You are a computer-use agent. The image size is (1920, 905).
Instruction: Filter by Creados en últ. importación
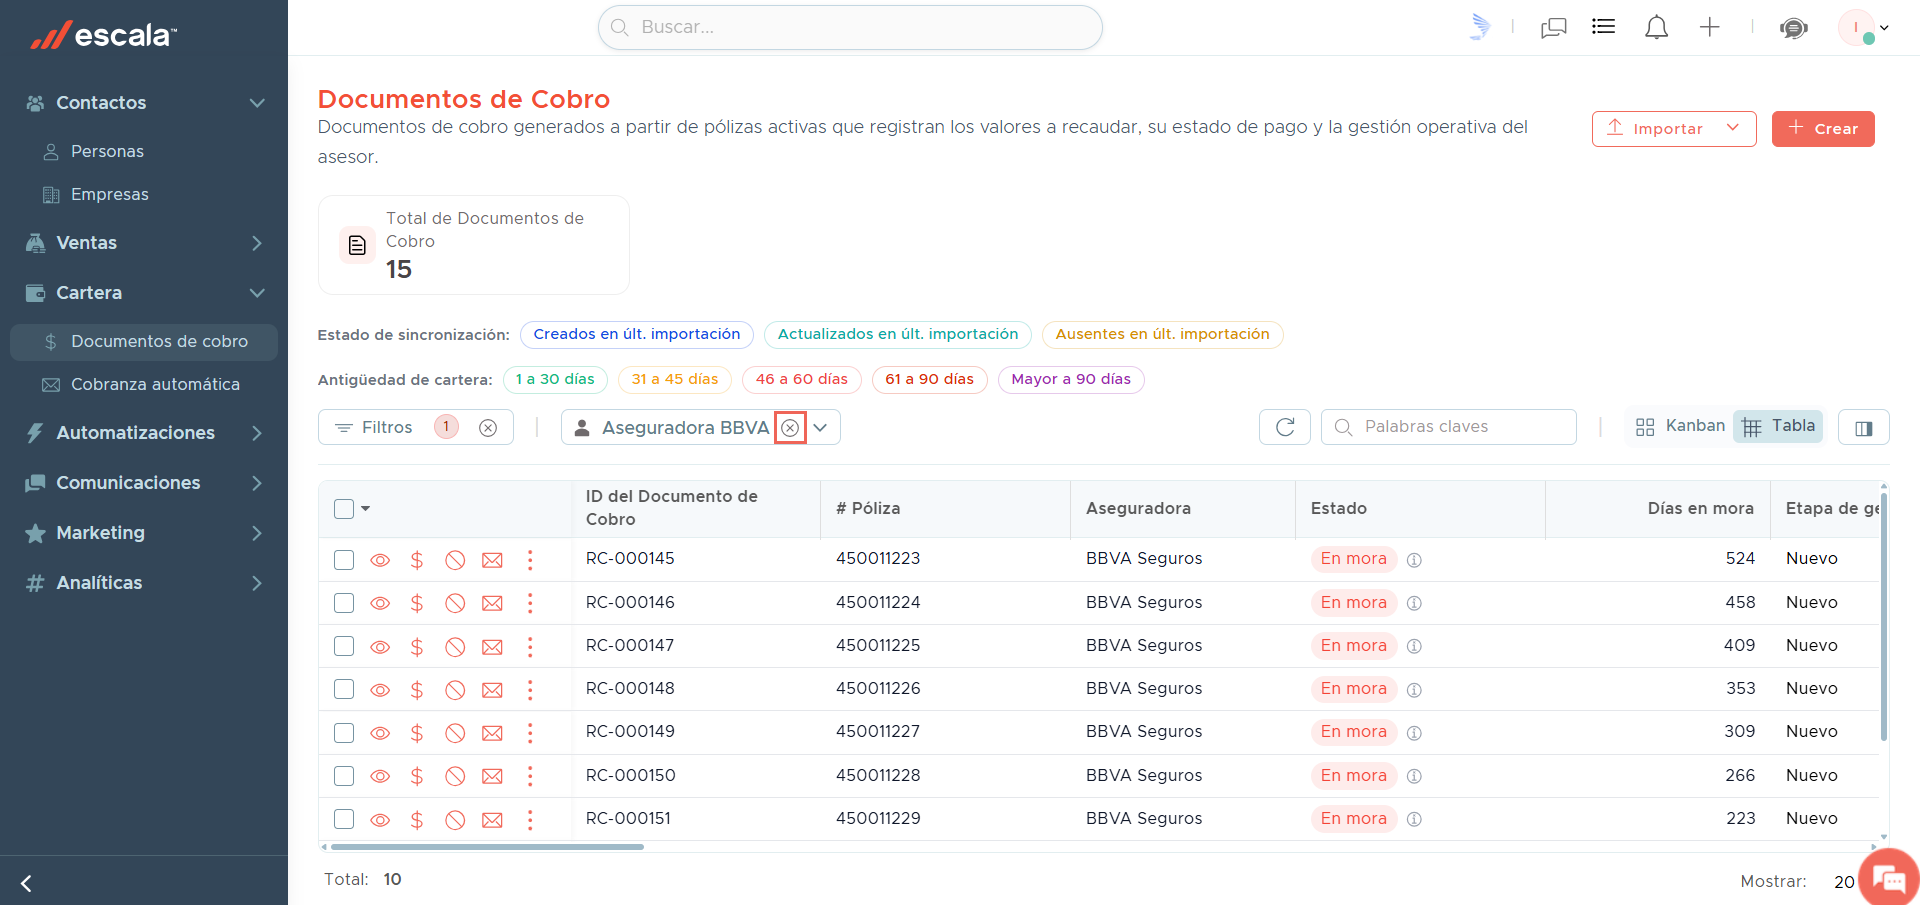(637, 334)
